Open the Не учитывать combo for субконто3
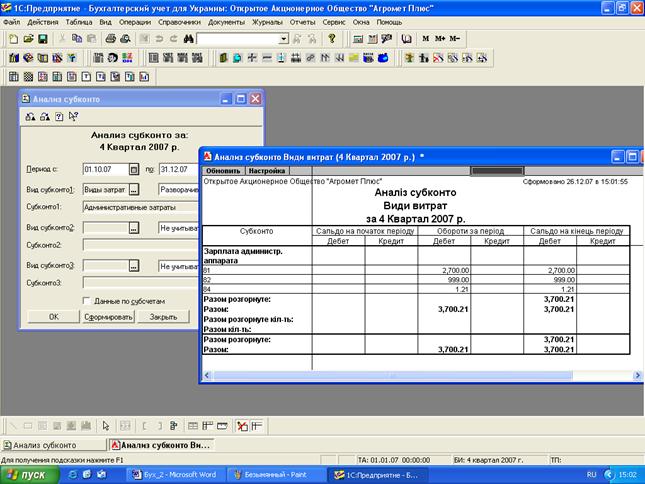The width and height of the screenshot is (645, 484). 179,266
